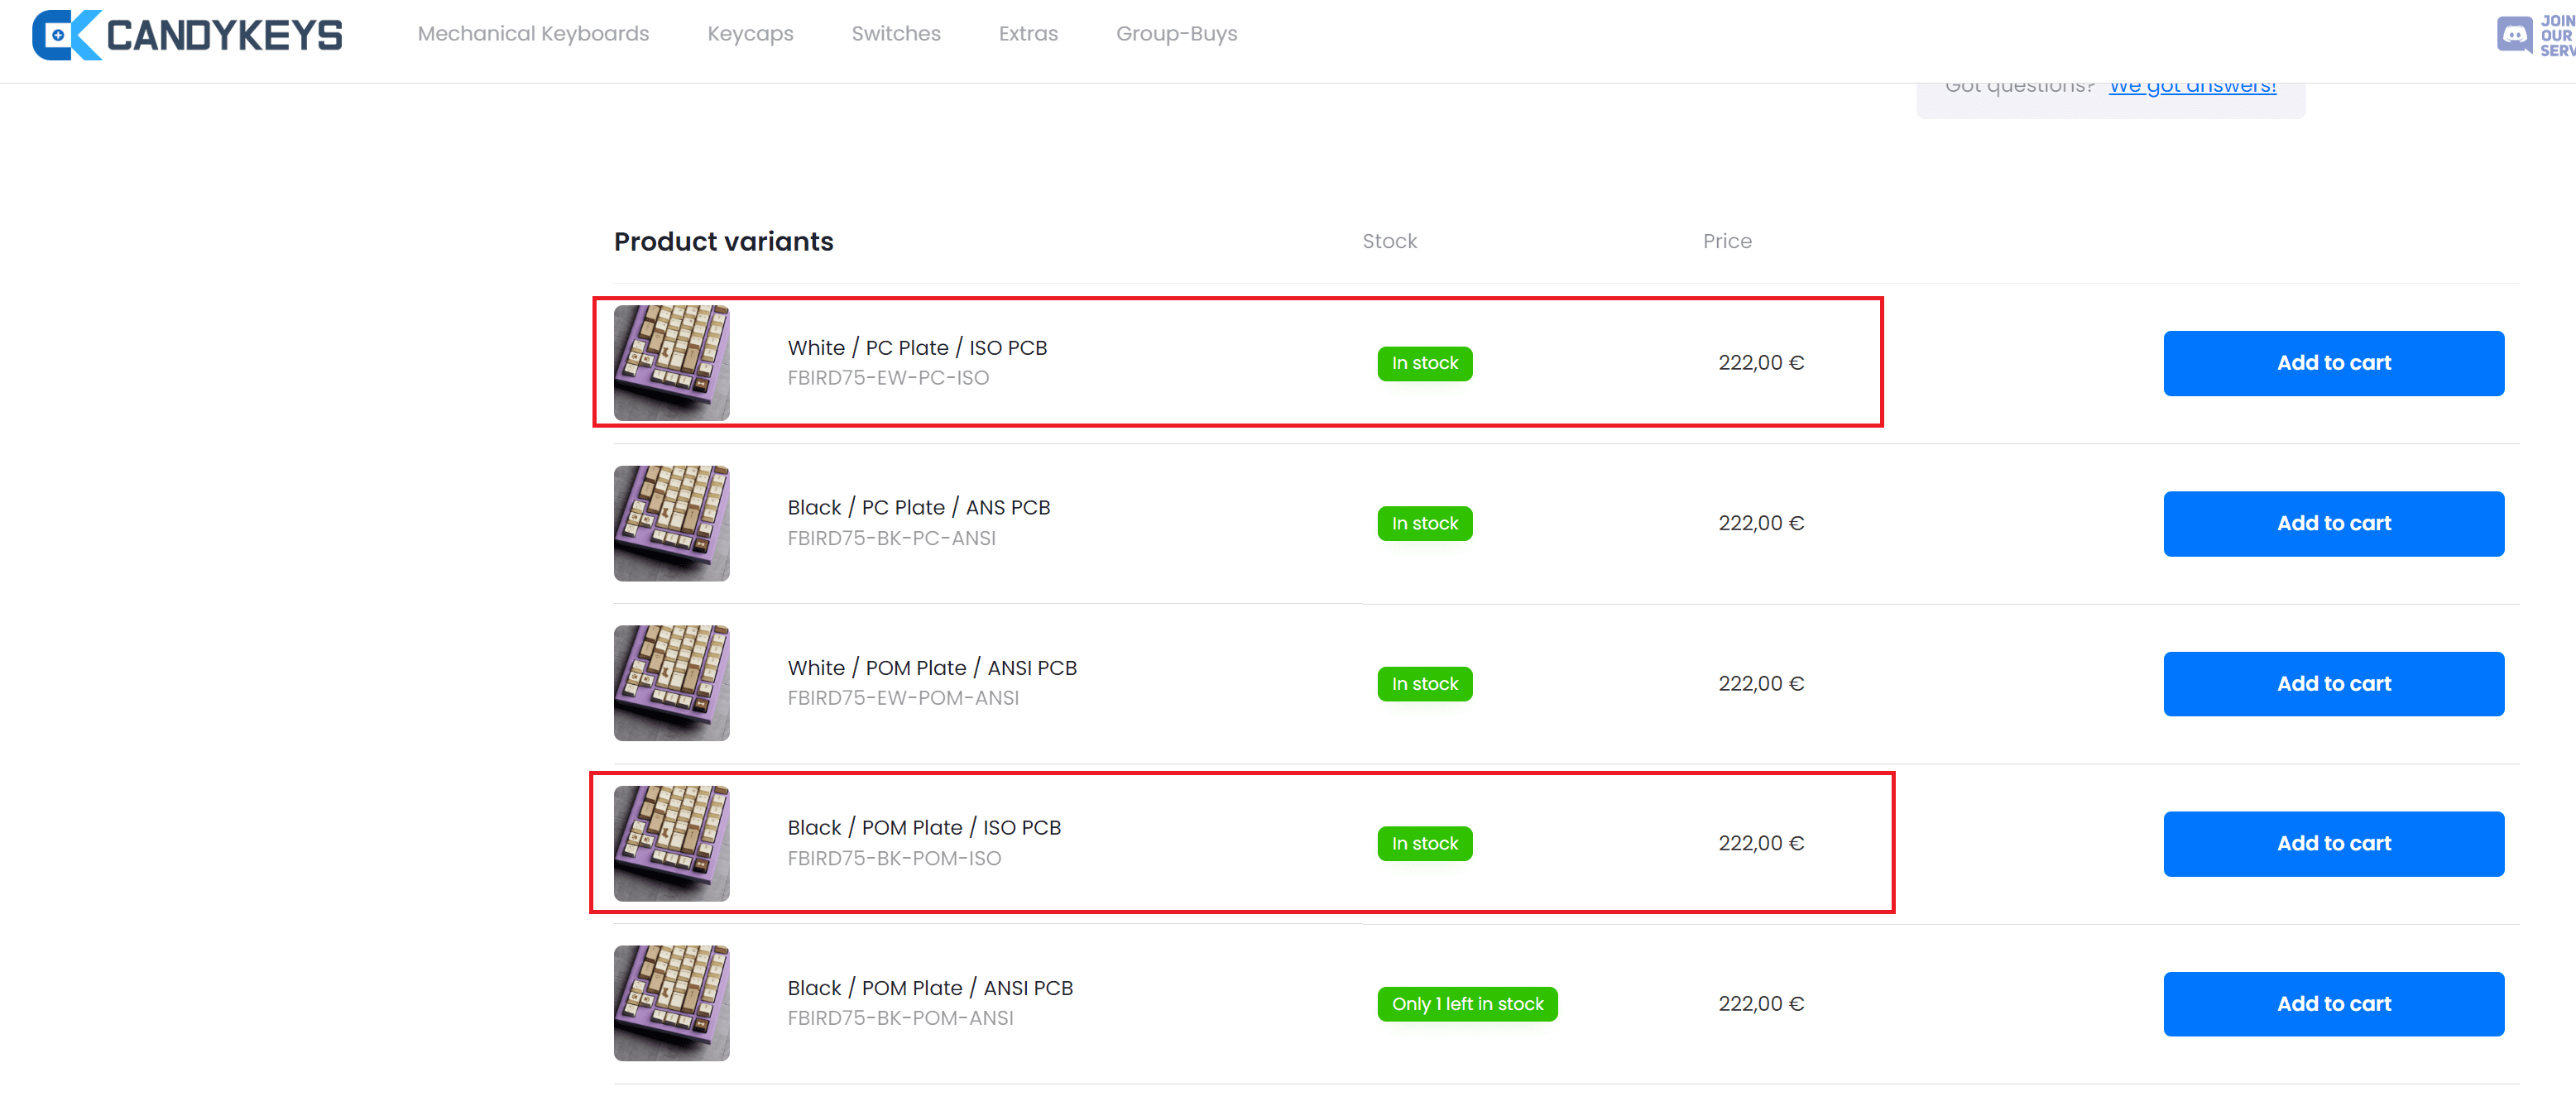This screenshot has width=2576, height=1101.
Task: Click 'In stock' badge for FBIRD75-BK-POM-ISO
Action: pyautogui.click(x=1424, y=844)
